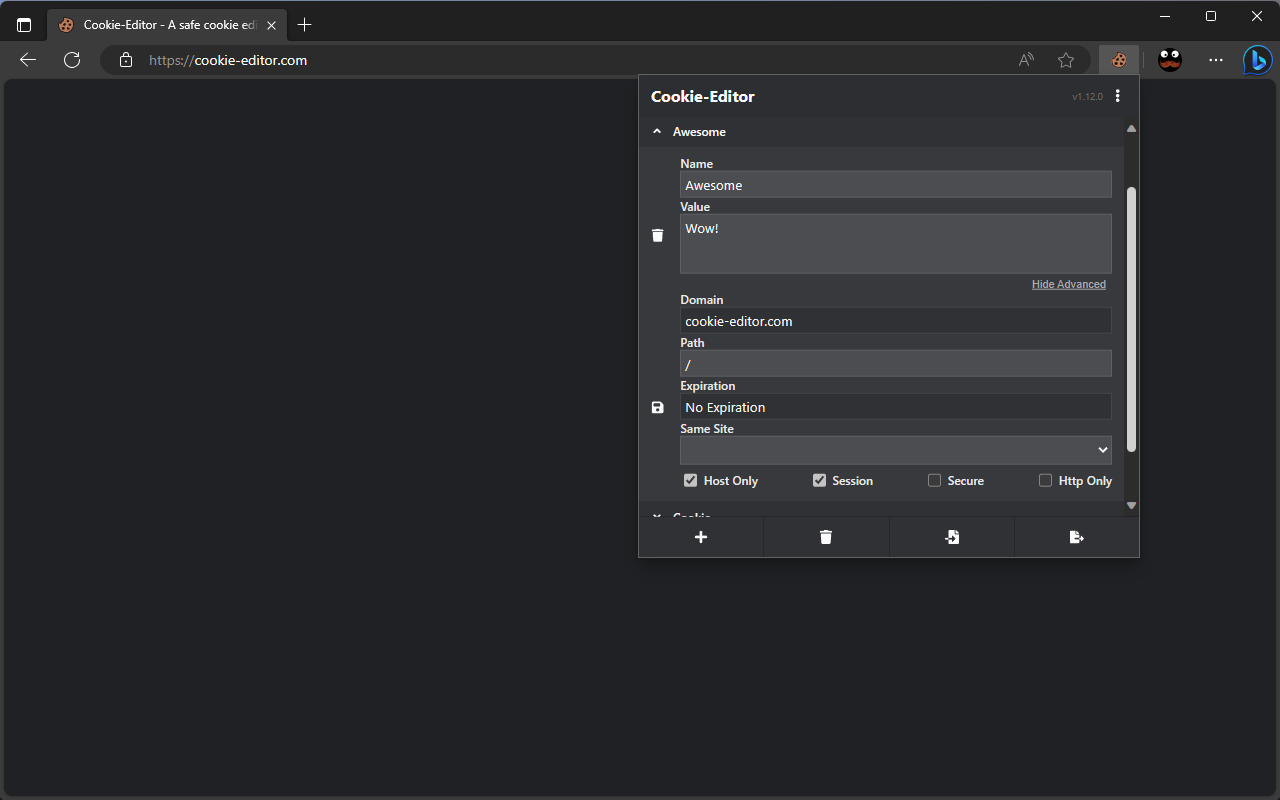
Task: Delete all cookies using the bottom trash button
Action: (x=826, y=537)
